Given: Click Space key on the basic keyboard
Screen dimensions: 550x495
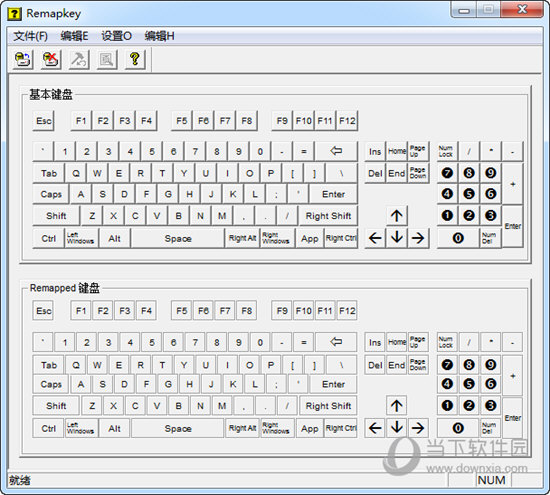Looking at the screenshot, I should (x=178, y=238).
